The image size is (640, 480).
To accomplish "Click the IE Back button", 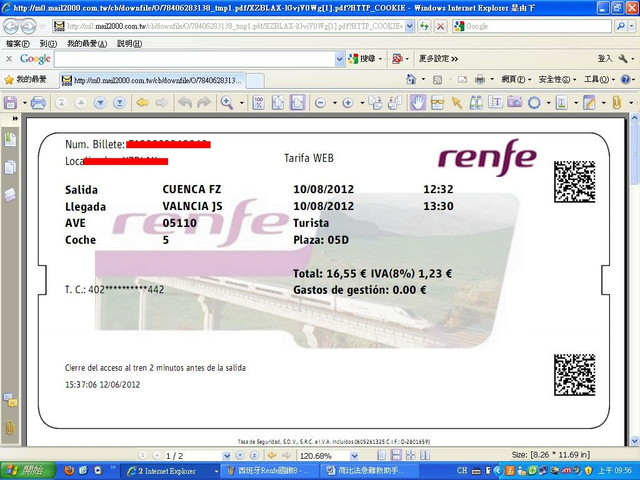I will (11, 27).
